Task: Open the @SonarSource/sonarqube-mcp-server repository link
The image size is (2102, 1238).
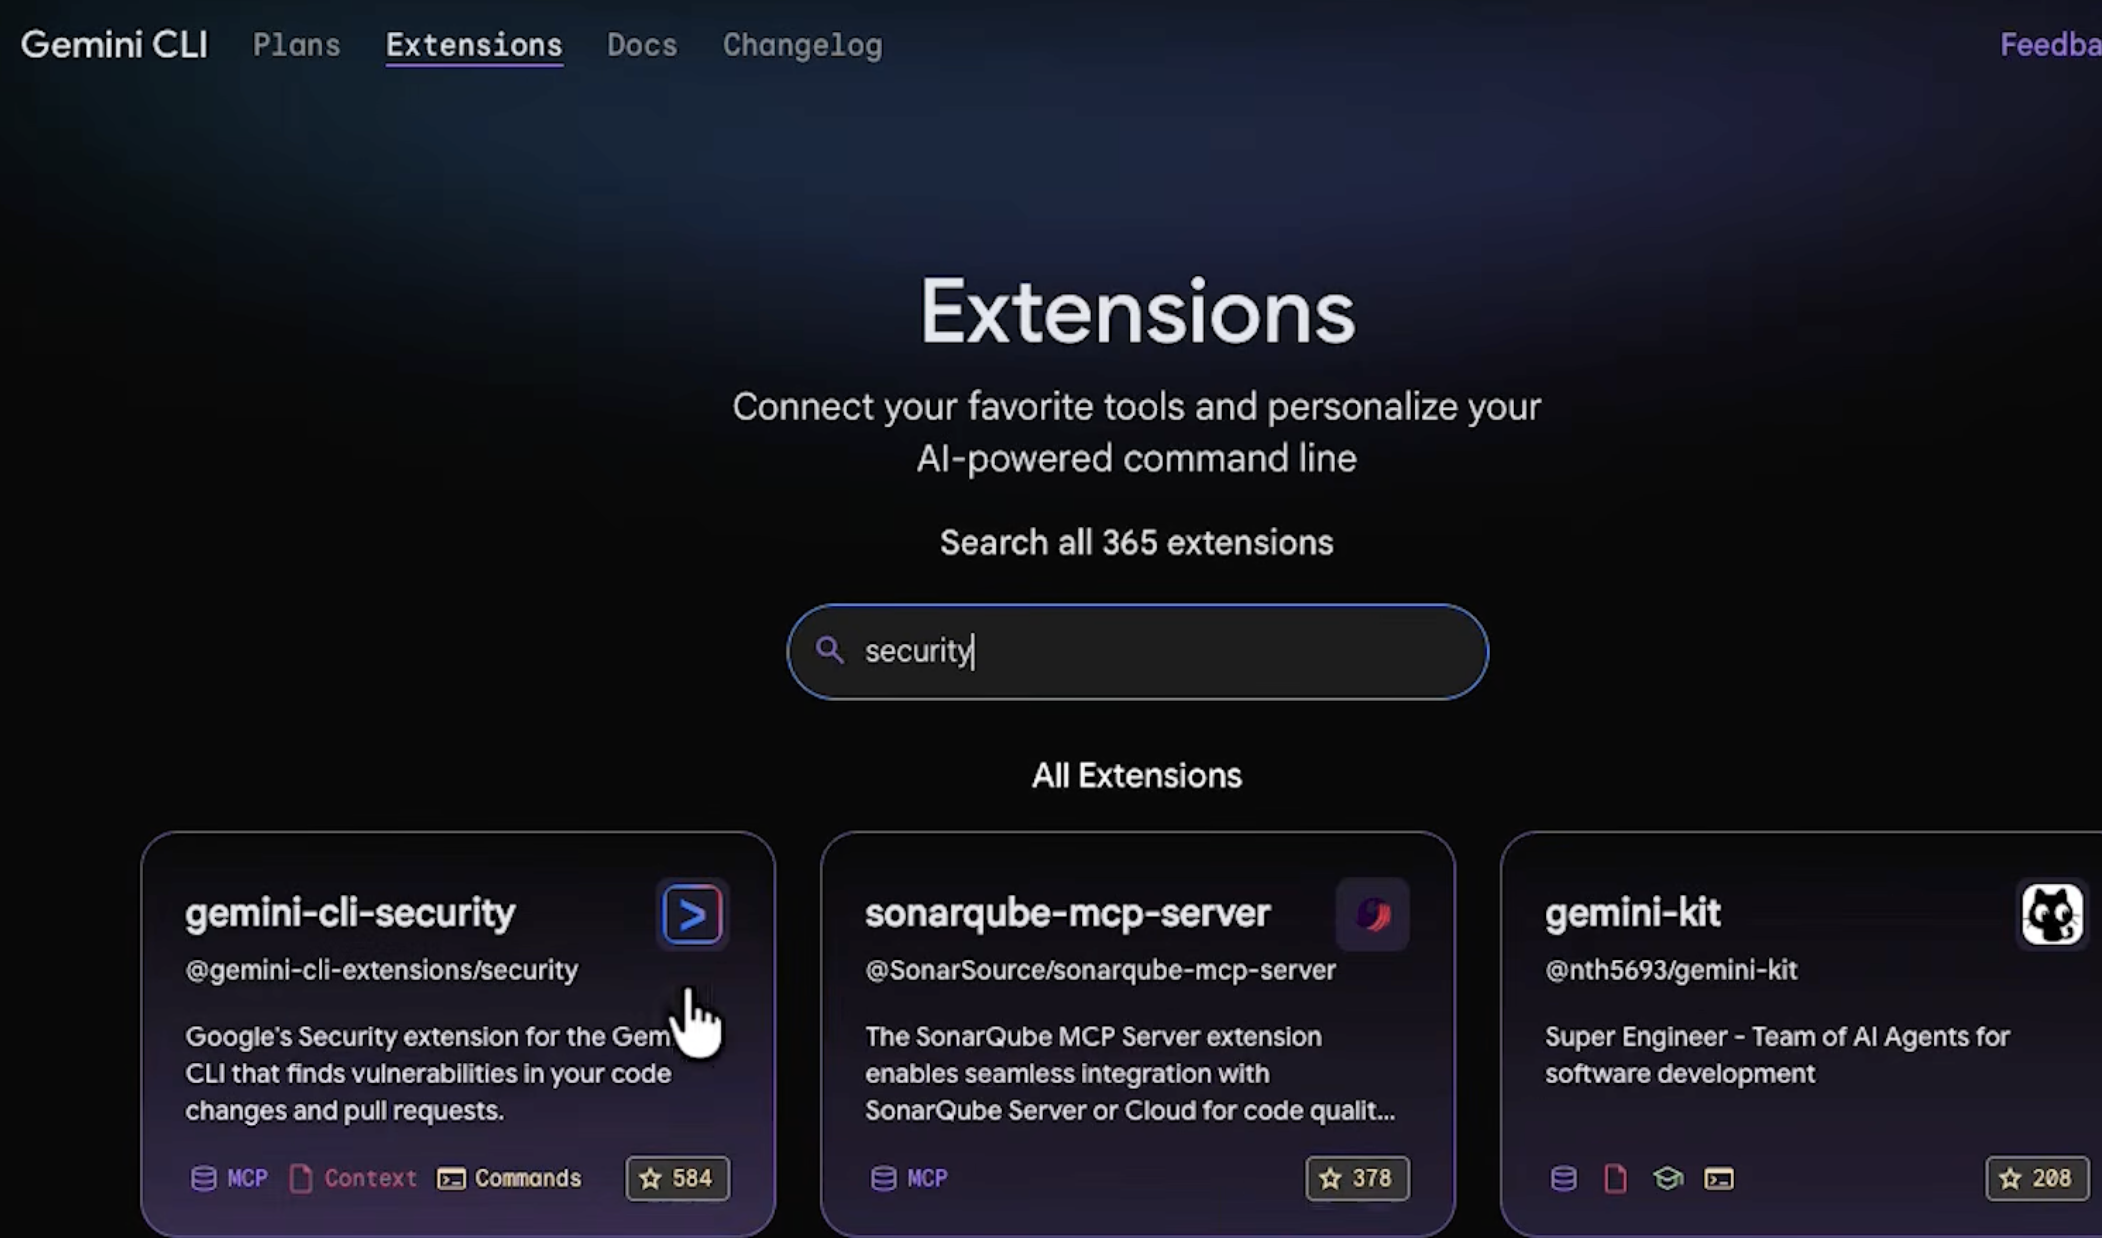Action: point(1100,970)
